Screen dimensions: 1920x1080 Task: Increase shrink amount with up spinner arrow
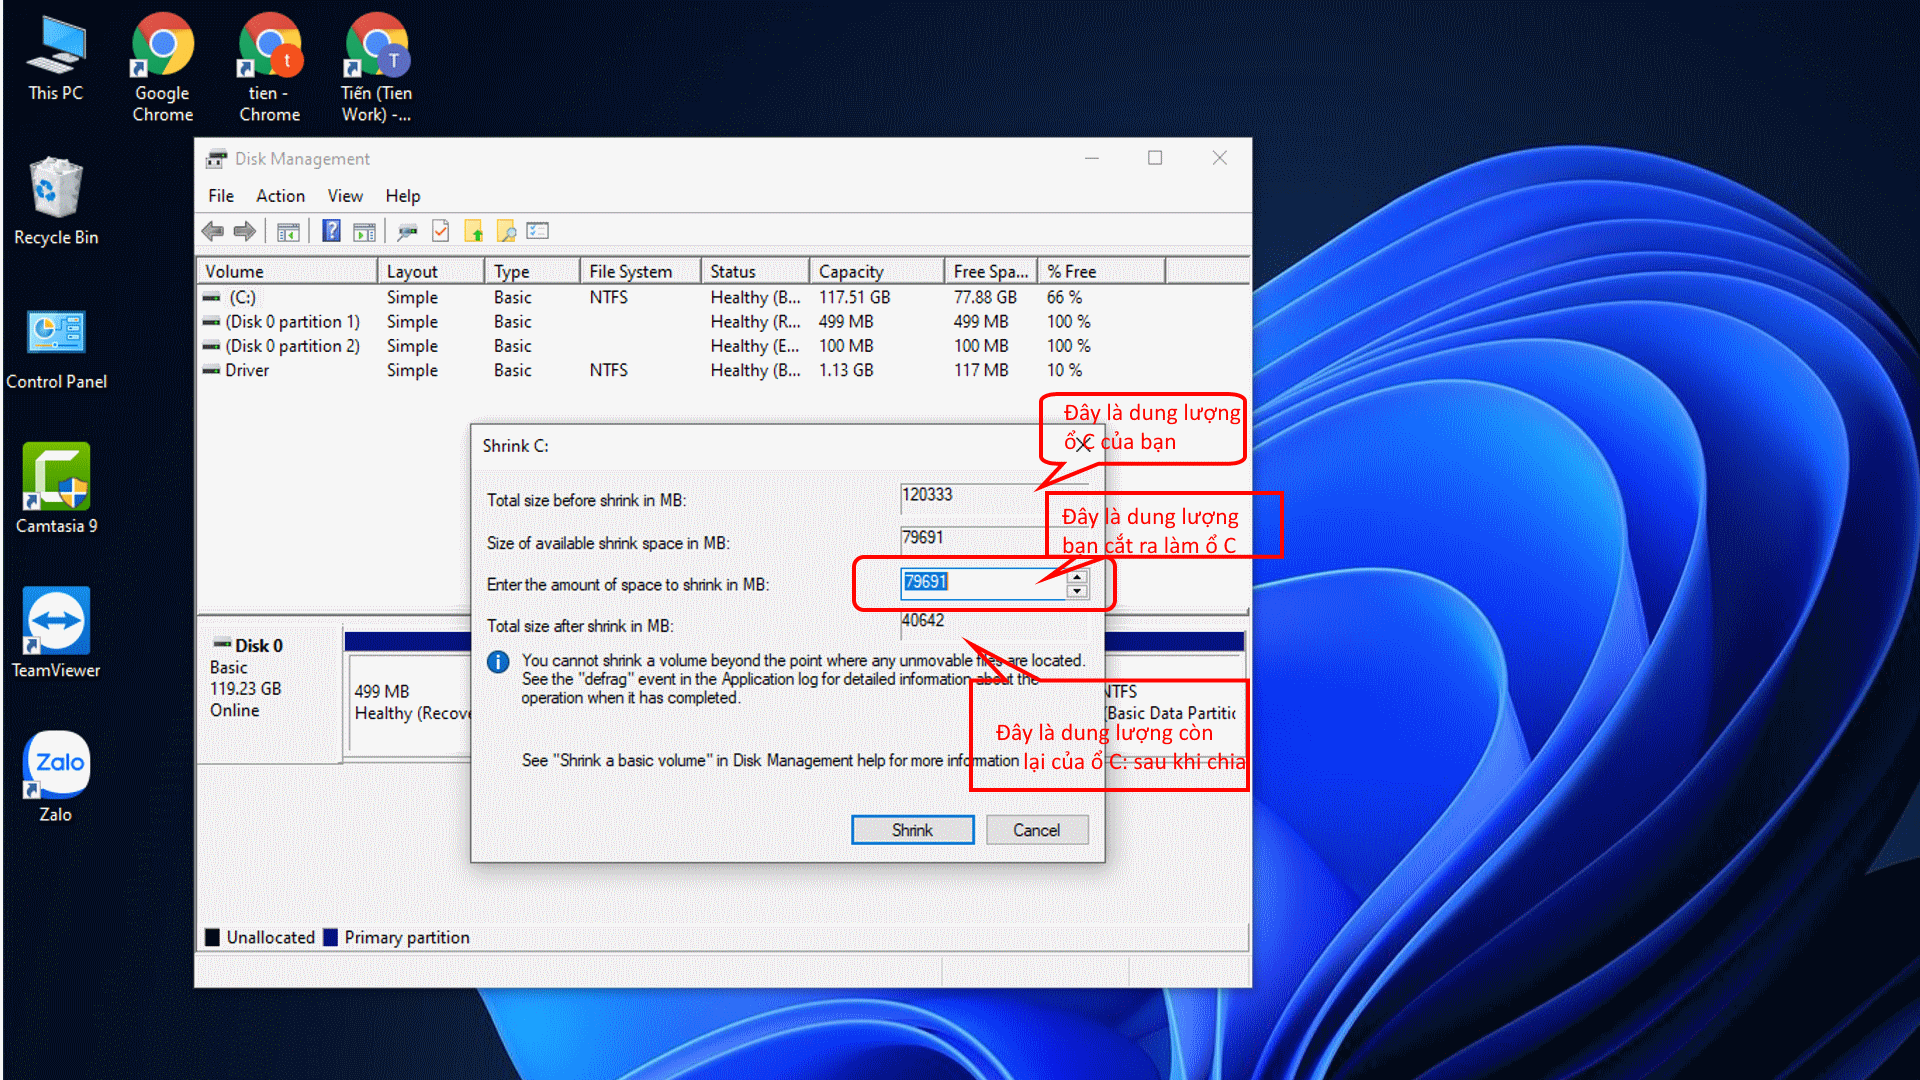(x=1077, y=577)
